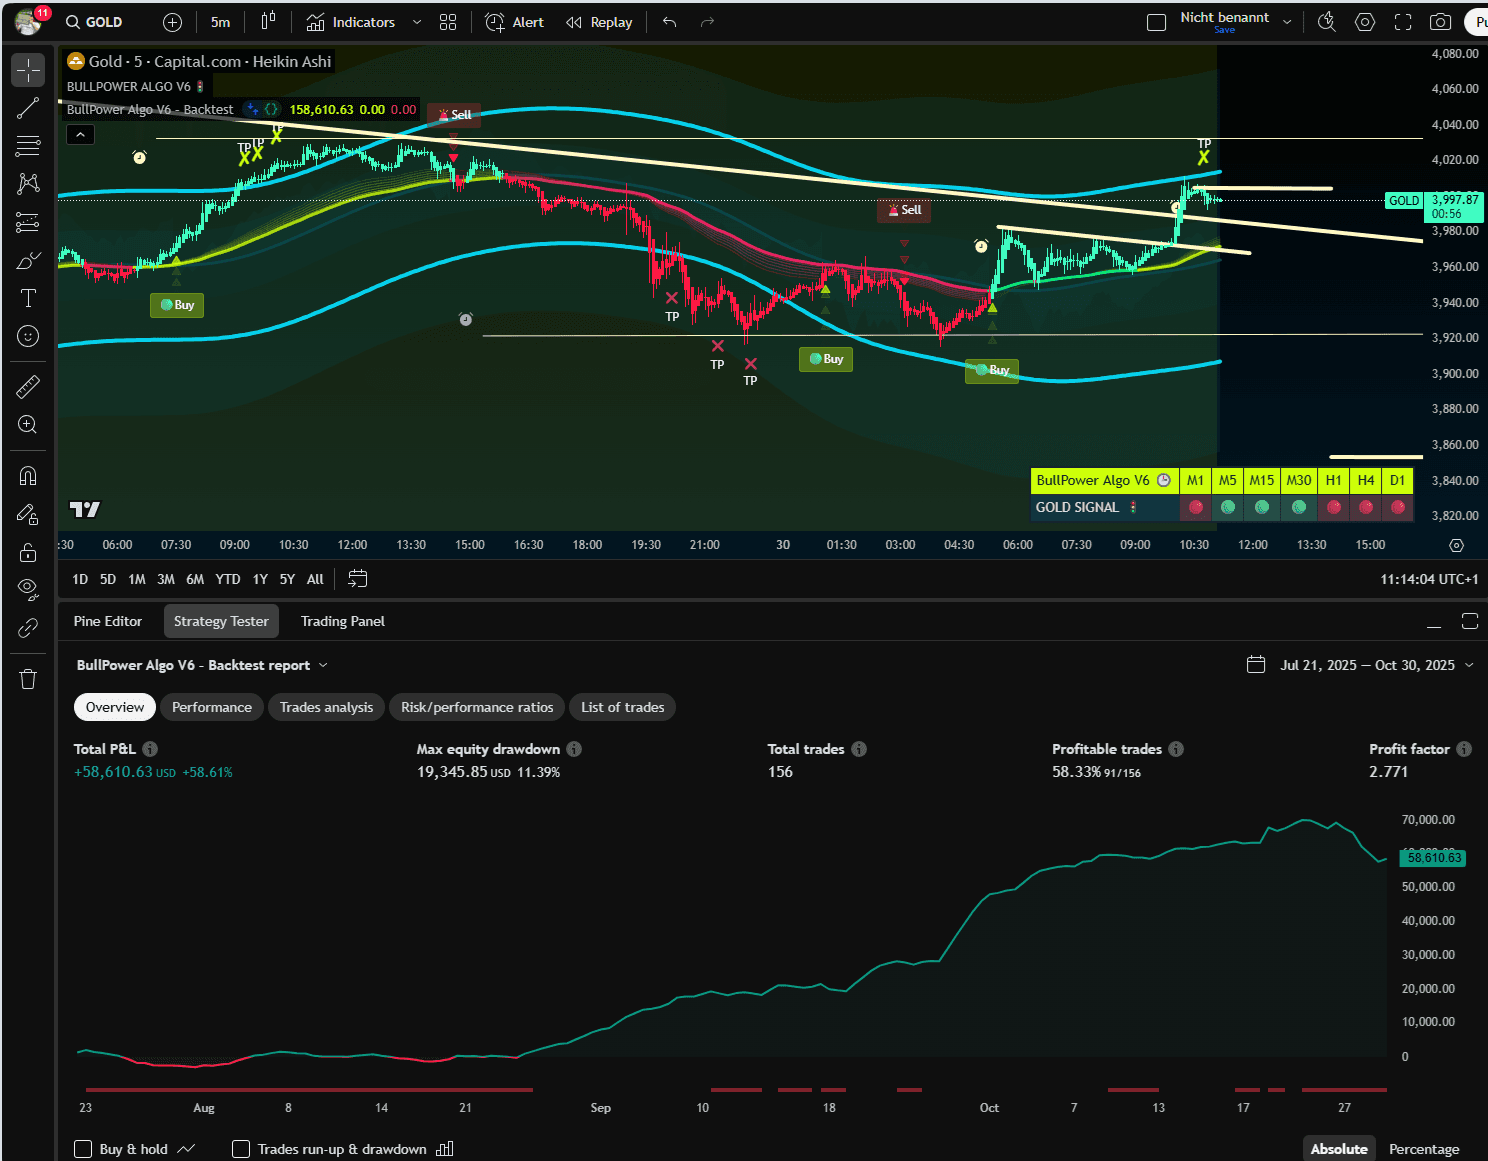Click the layout checkbox beside Nicht benannt
This screenshot has width=1488, height=1161.
[x=1156, y=22]
